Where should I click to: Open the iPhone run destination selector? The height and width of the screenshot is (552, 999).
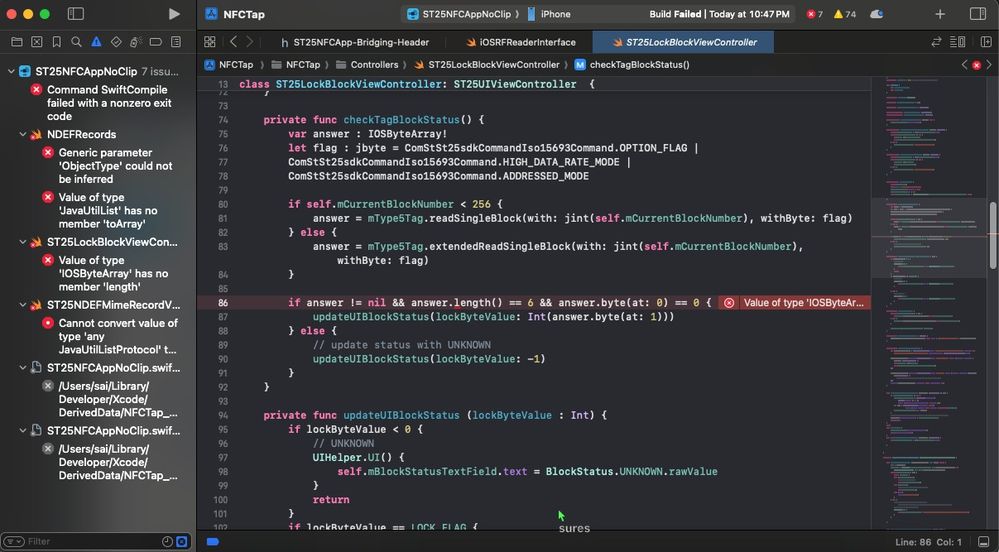[550, 14]
